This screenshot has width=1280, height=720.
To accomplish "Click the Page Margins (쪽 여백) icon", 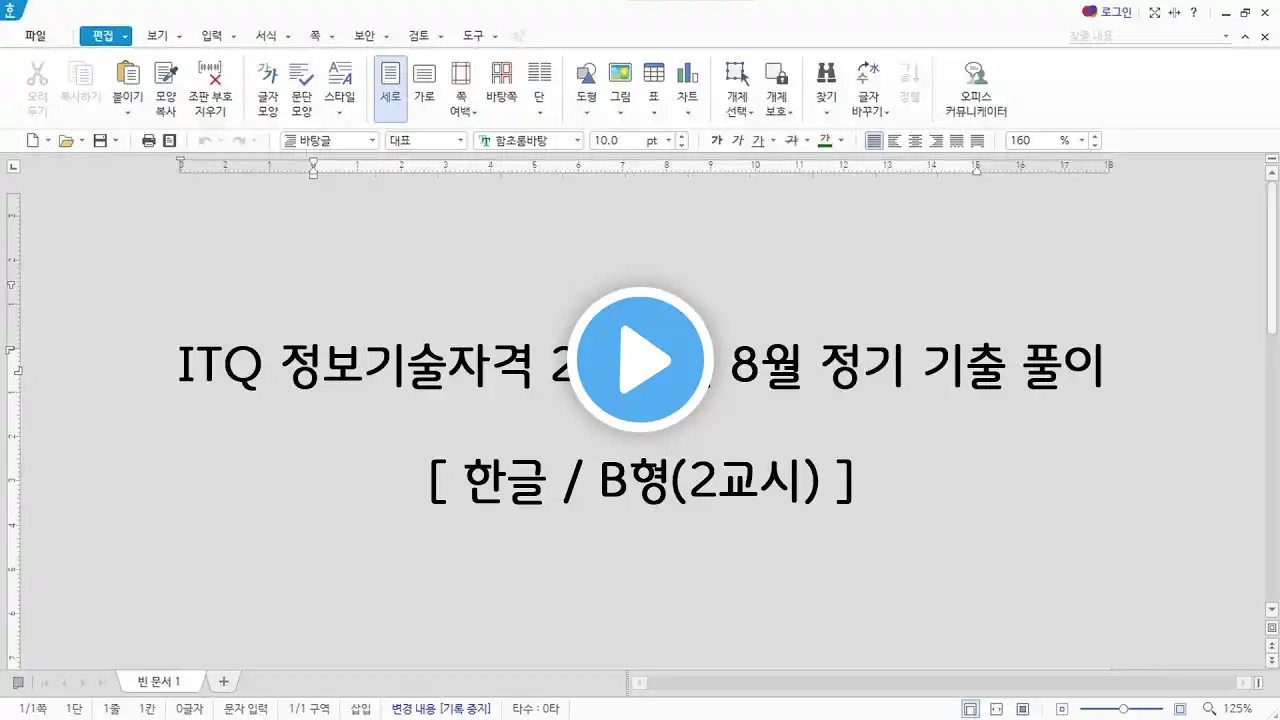I will (x=461, y=75).
